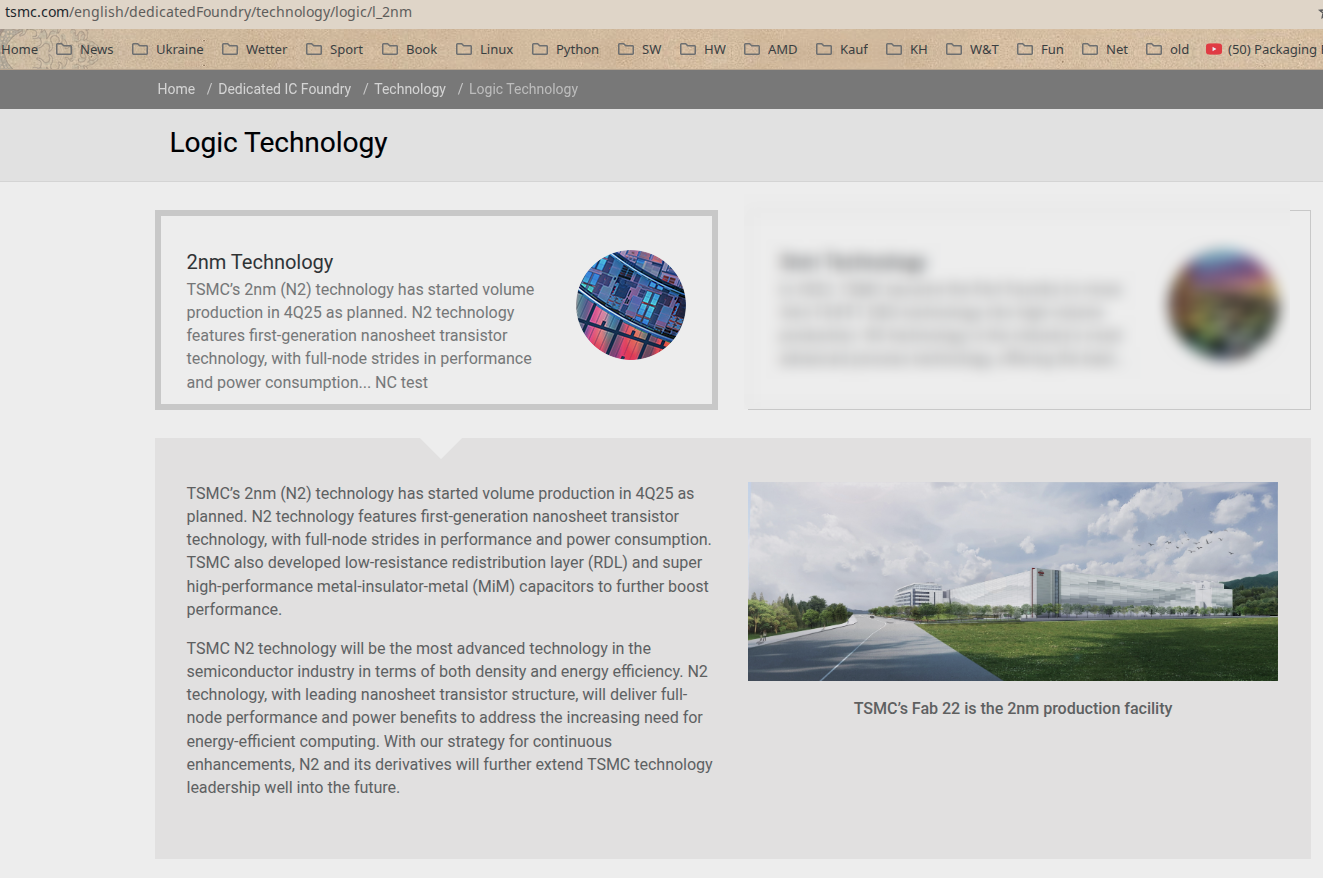
Task: Click the blurred circular thumbnail
Action: pos(1223,305)
